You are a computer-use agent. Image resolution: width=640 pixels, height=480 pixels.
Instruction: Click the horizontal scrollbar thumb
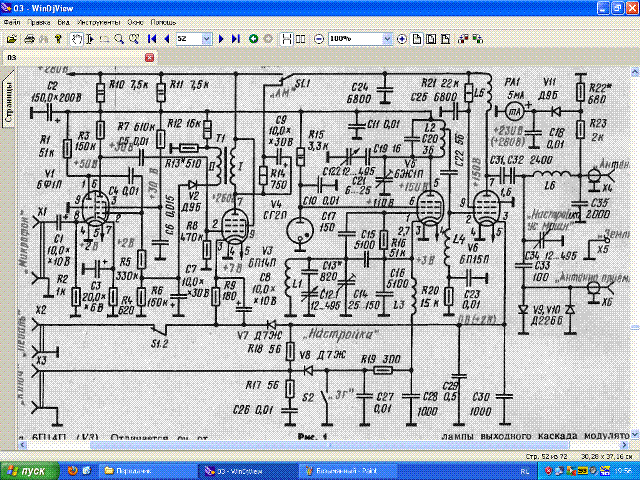point(329,444)
